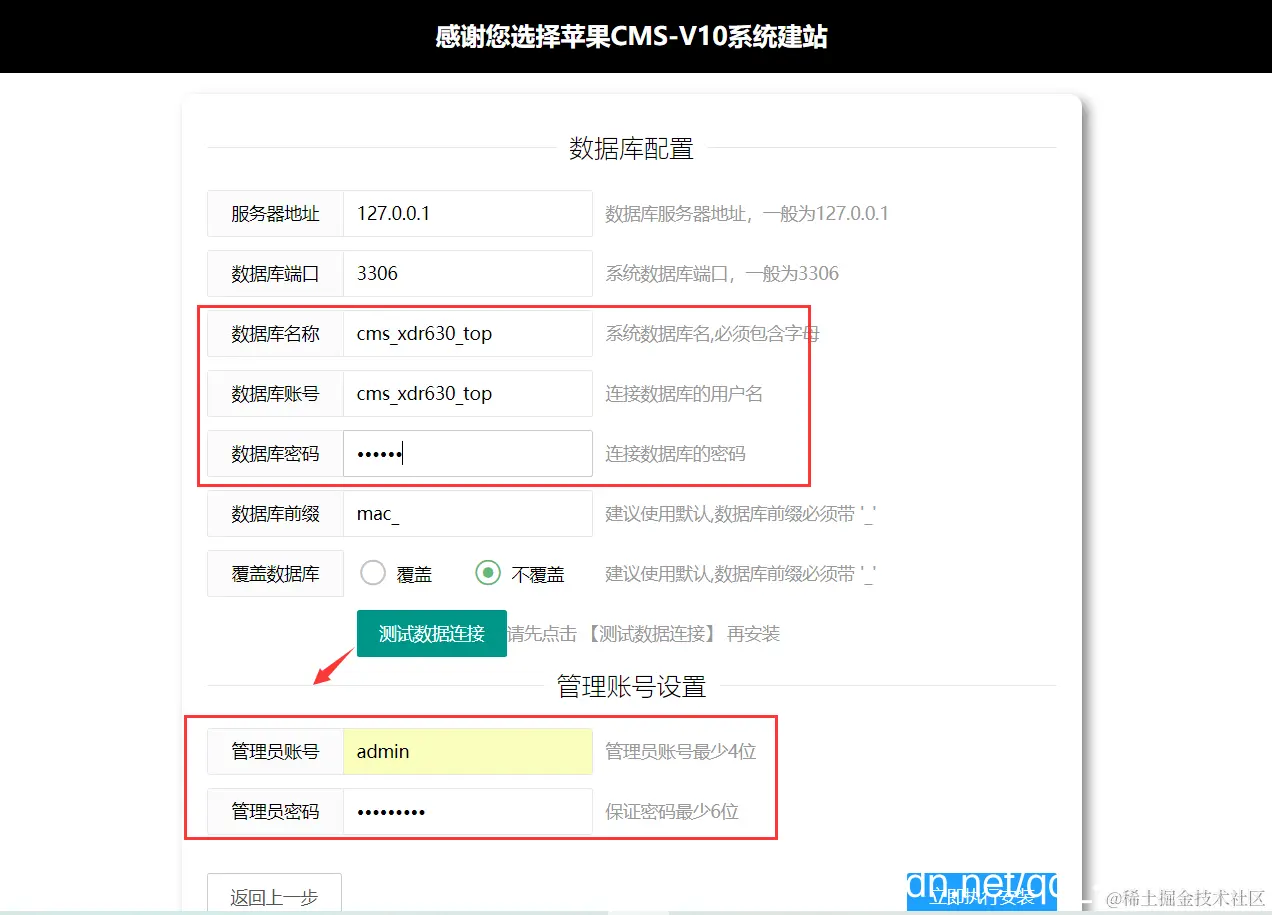Click hint 请先点击【测试数据连接】再安装
The width and height of the screenshot is (1272, 915).
(x=644, y=633)
